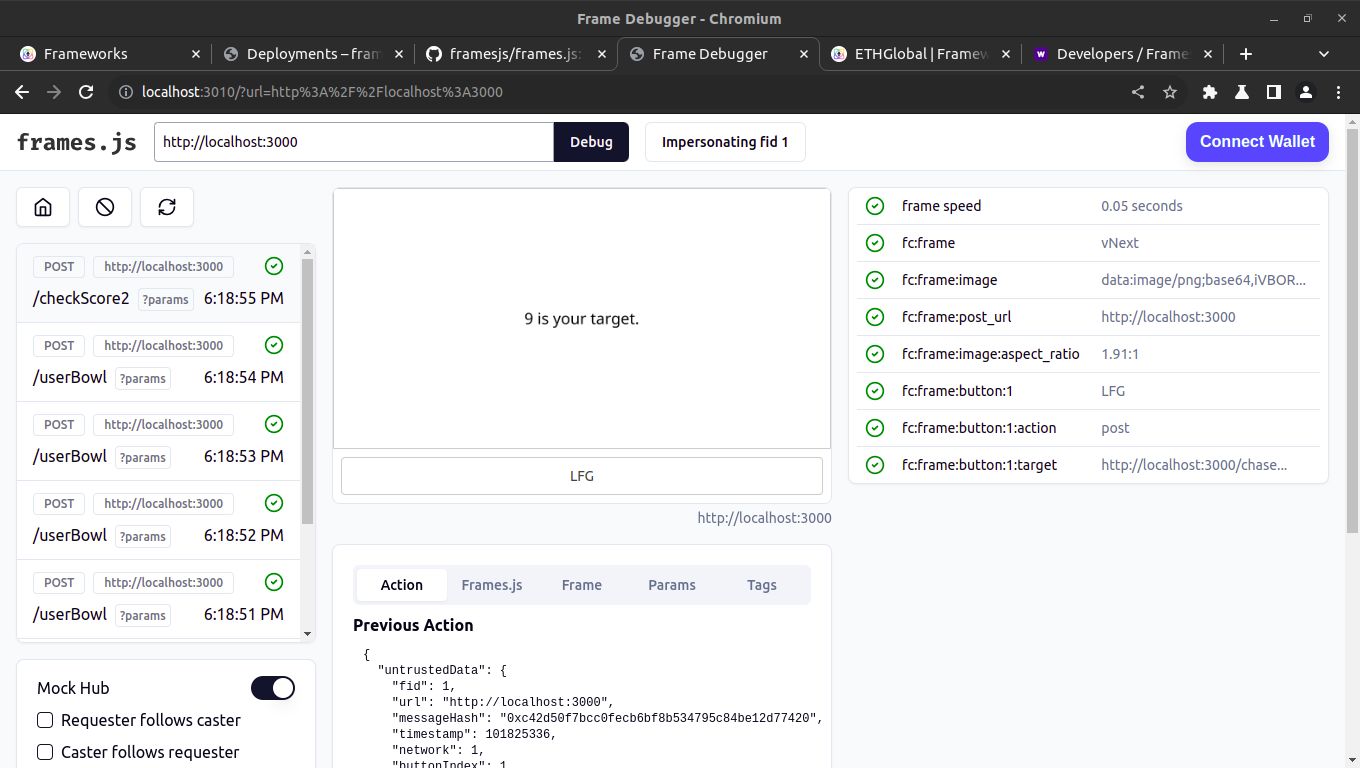Bookmark this page with star icon
This screenshot has height=768, width=1360.
[1170, 92]
